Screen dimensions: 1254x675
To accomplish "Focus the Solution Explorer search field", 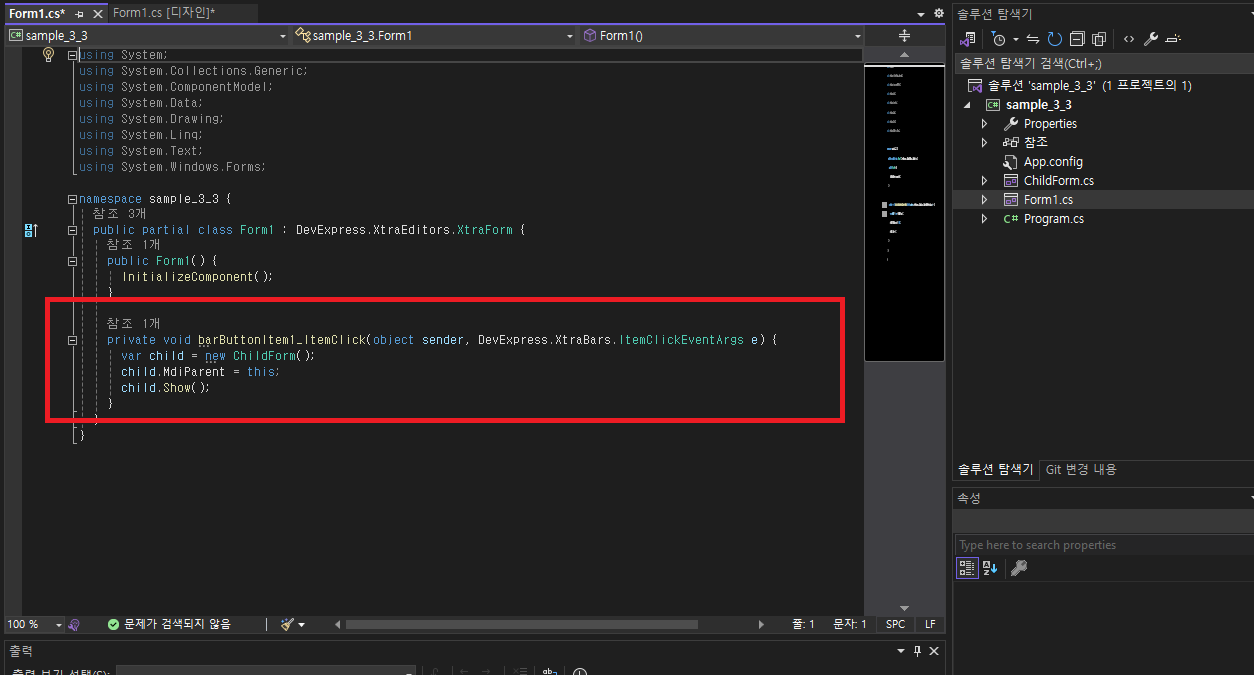I will [1104, 63].
